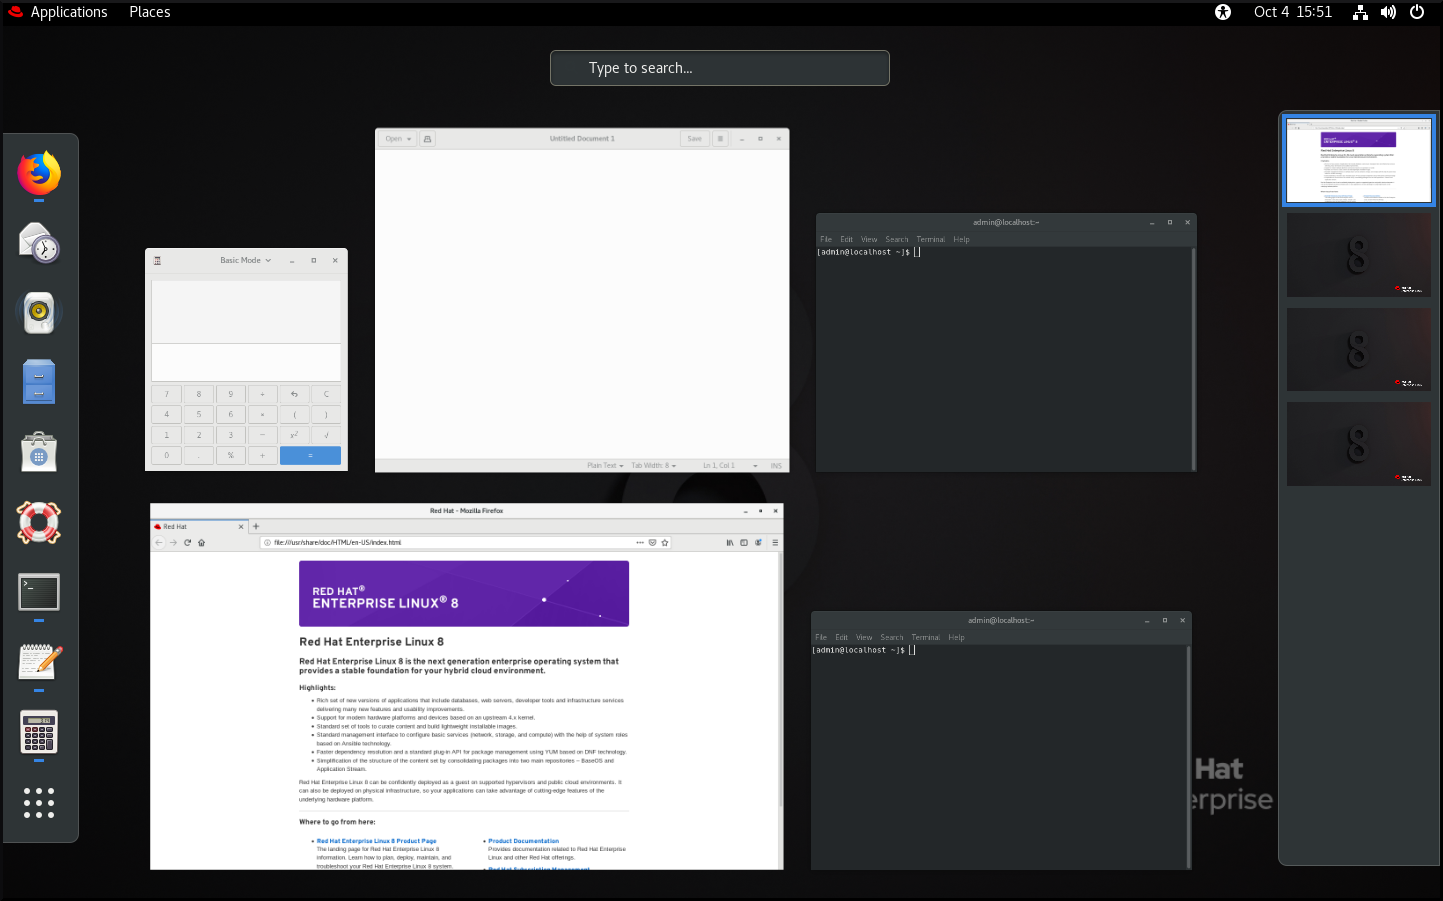Open accessibility menu in top bar
The height and width of the screenshot is (901, 1443).
1223,12
